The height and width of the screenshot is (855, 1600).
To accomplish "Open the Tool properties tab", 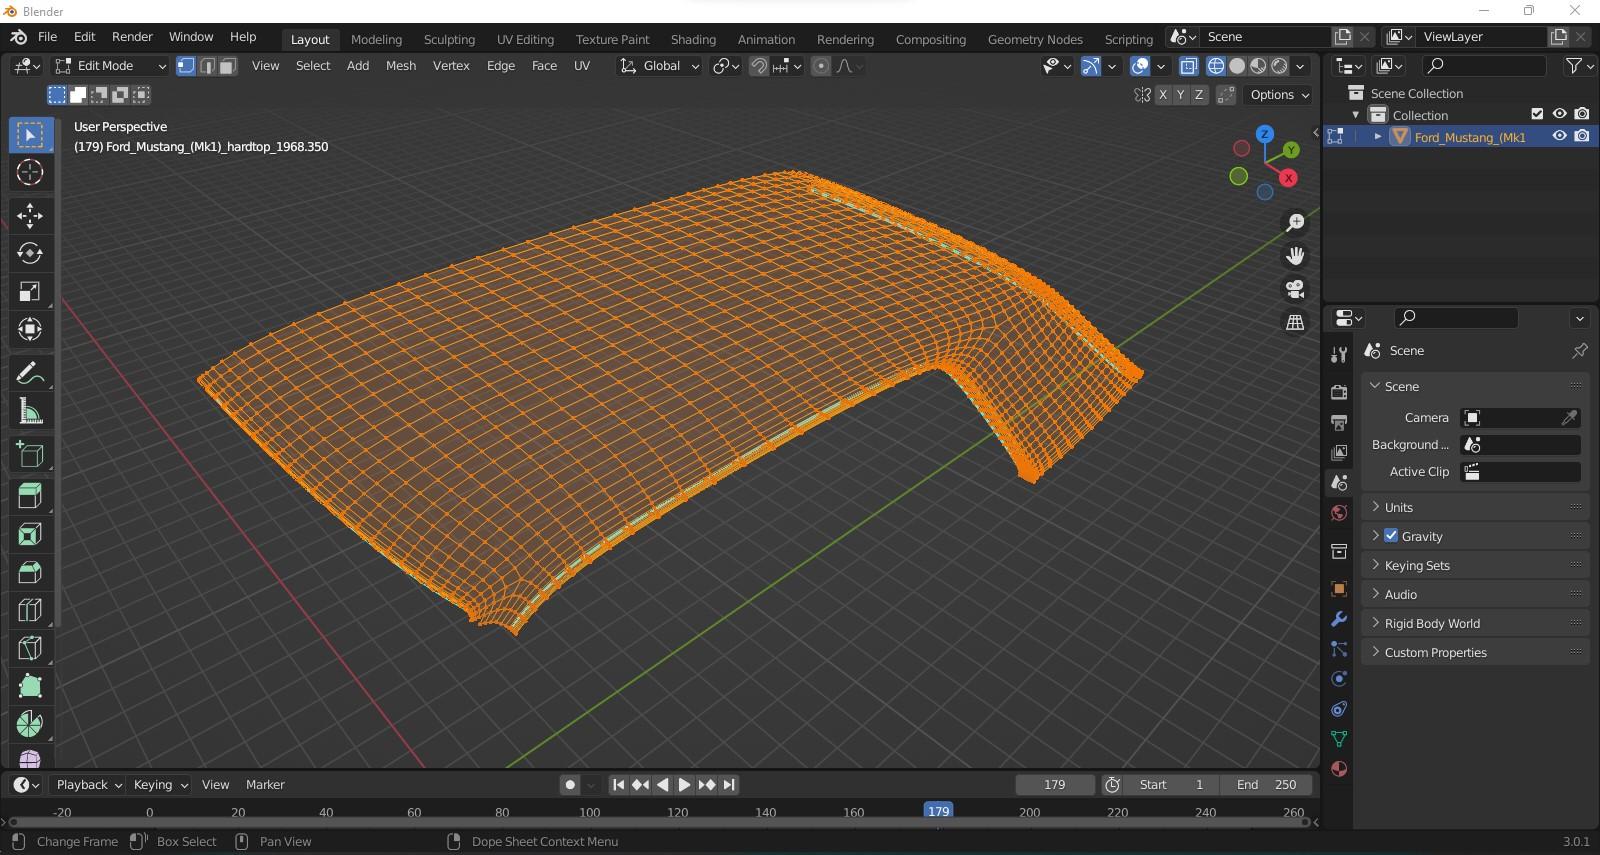I will click(x=1339, y=354).
